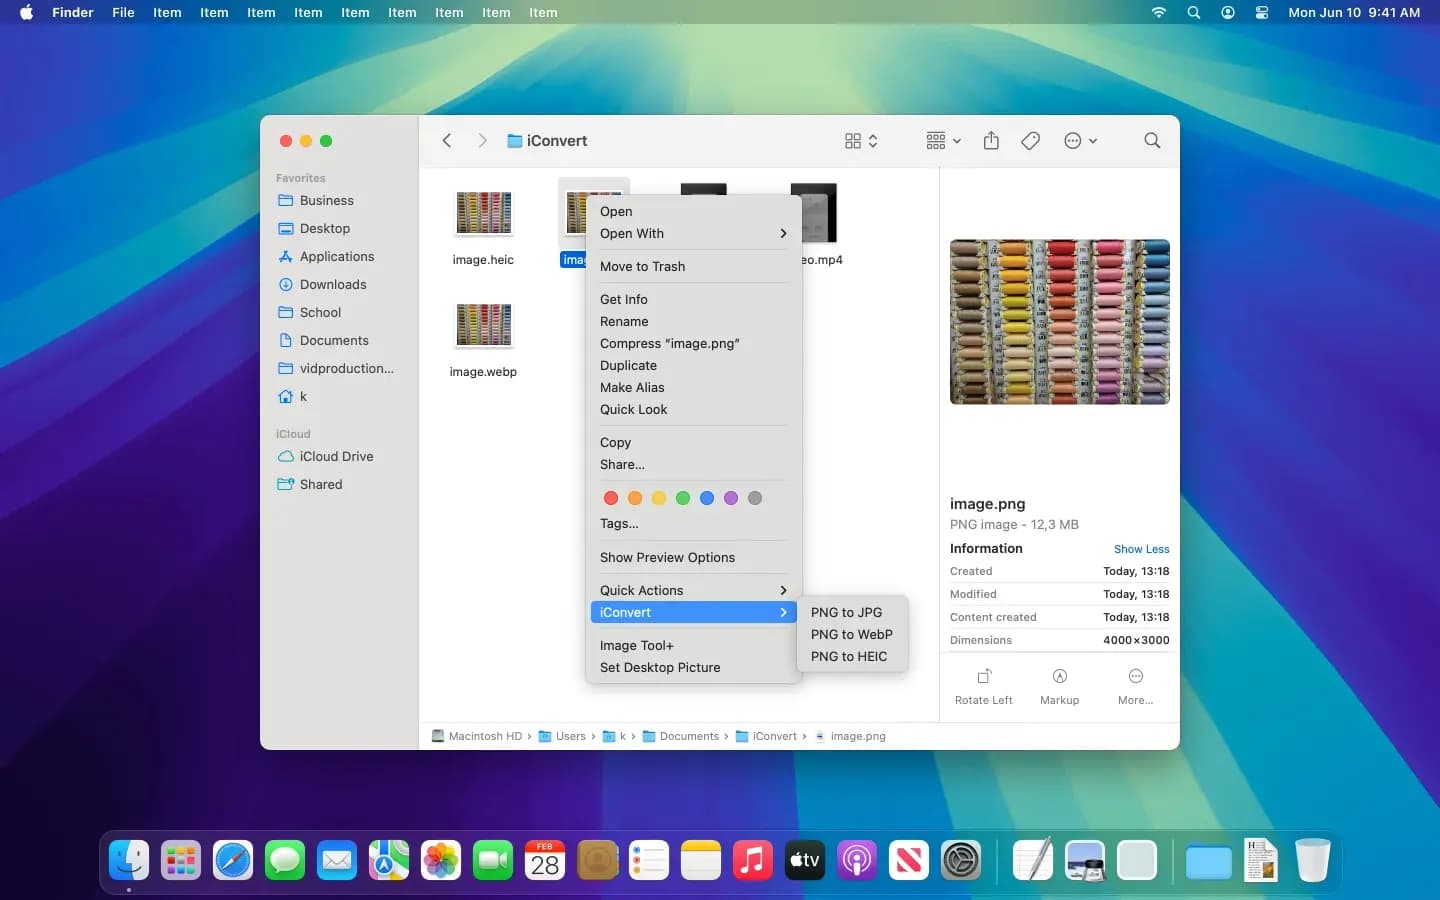The width and height of the screenshot is (1440, 900).
Task: Choose Rename in the context menu
Action: (x=693, y=322)
